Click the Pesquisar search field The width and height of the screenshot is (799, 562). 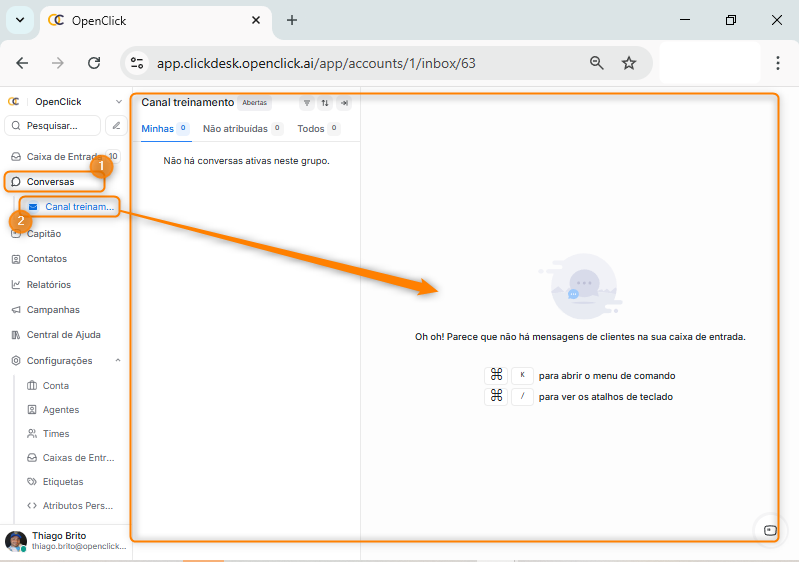point(54,126)
